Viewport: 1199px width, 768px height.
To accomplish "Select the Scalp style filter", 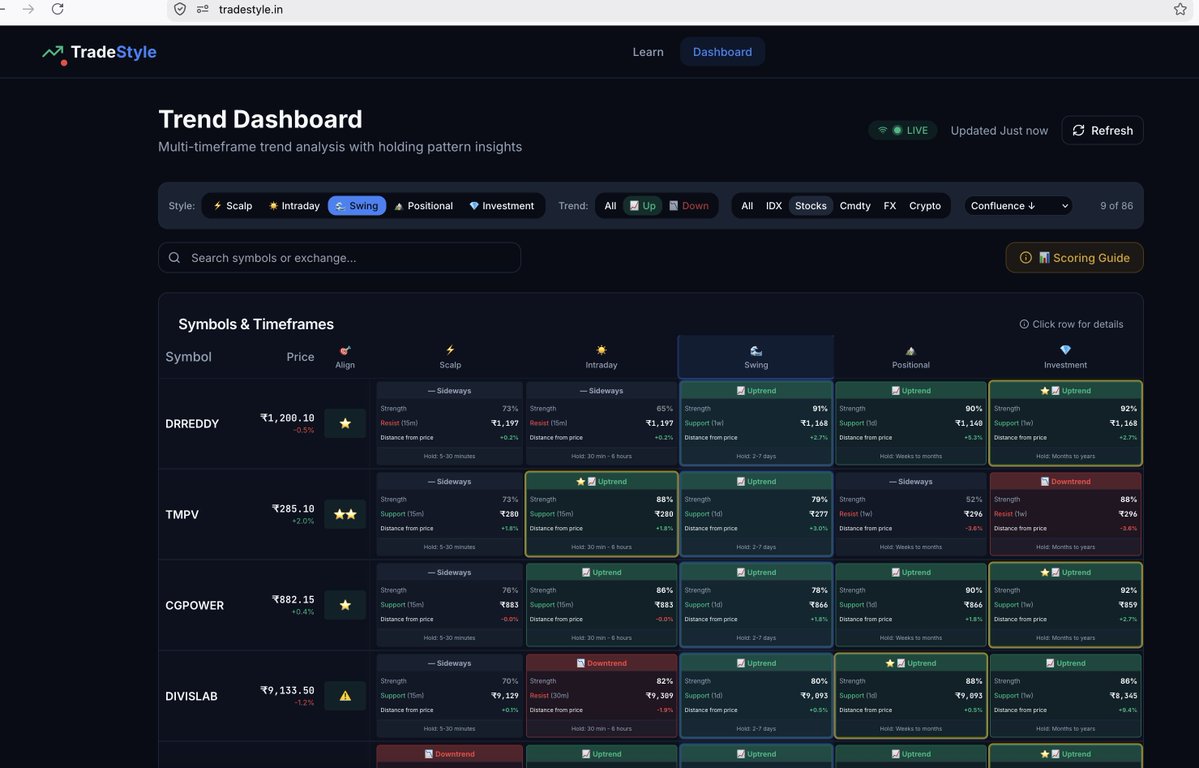I will [232, 206].
